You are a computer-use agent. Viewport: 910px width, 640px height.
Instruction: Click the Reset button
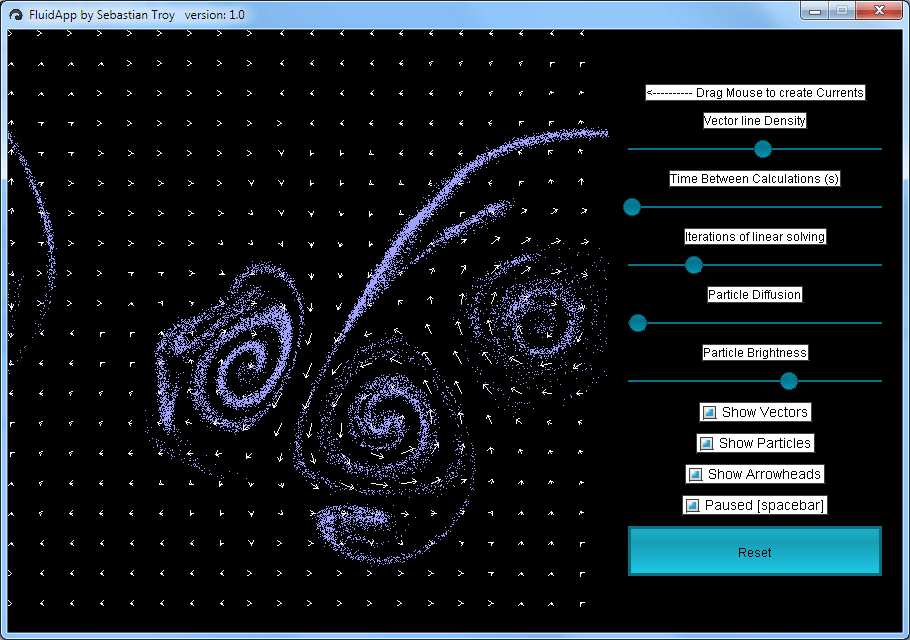click(754, 551)
